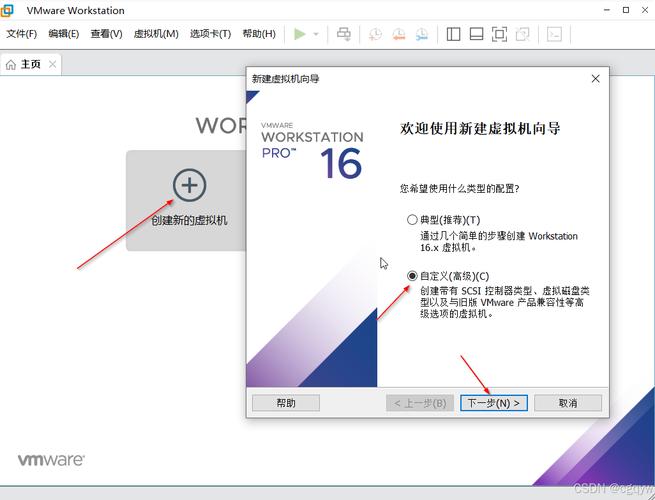Open the 文件(F) menu
The height and width of the screenshot is (500, 655).
pos(21,34)
